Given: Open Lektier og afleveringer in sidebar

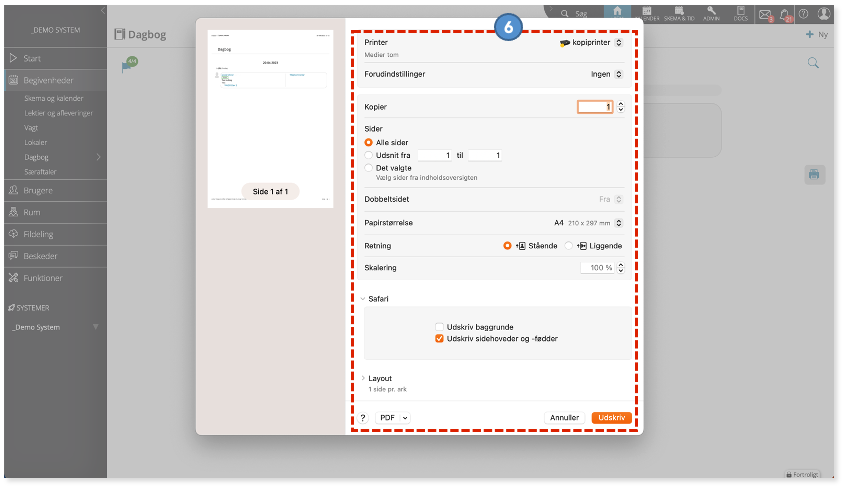Looking at the screenshot, I should click(59, 113).
